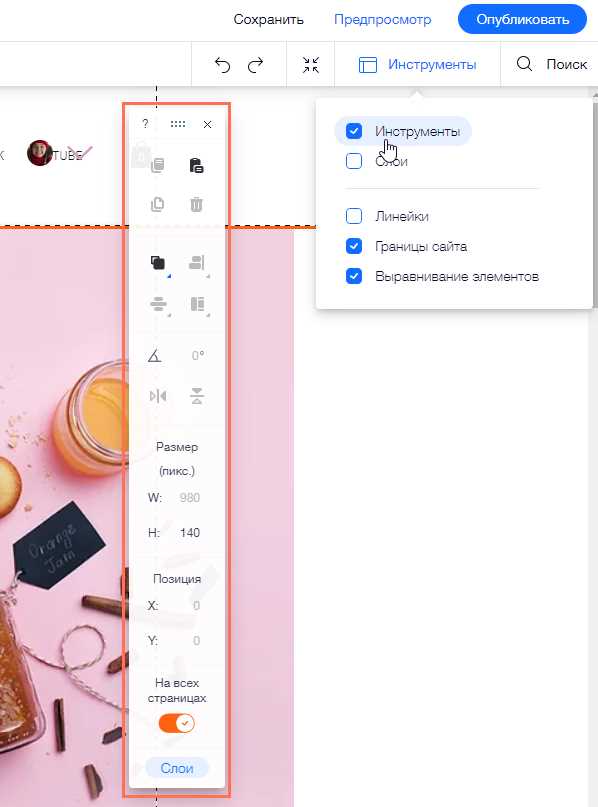598x807 pixels.
Task: Expand the arrange overlapping layers dropdown
Action: pyautogui.click(x=159, y=264)
